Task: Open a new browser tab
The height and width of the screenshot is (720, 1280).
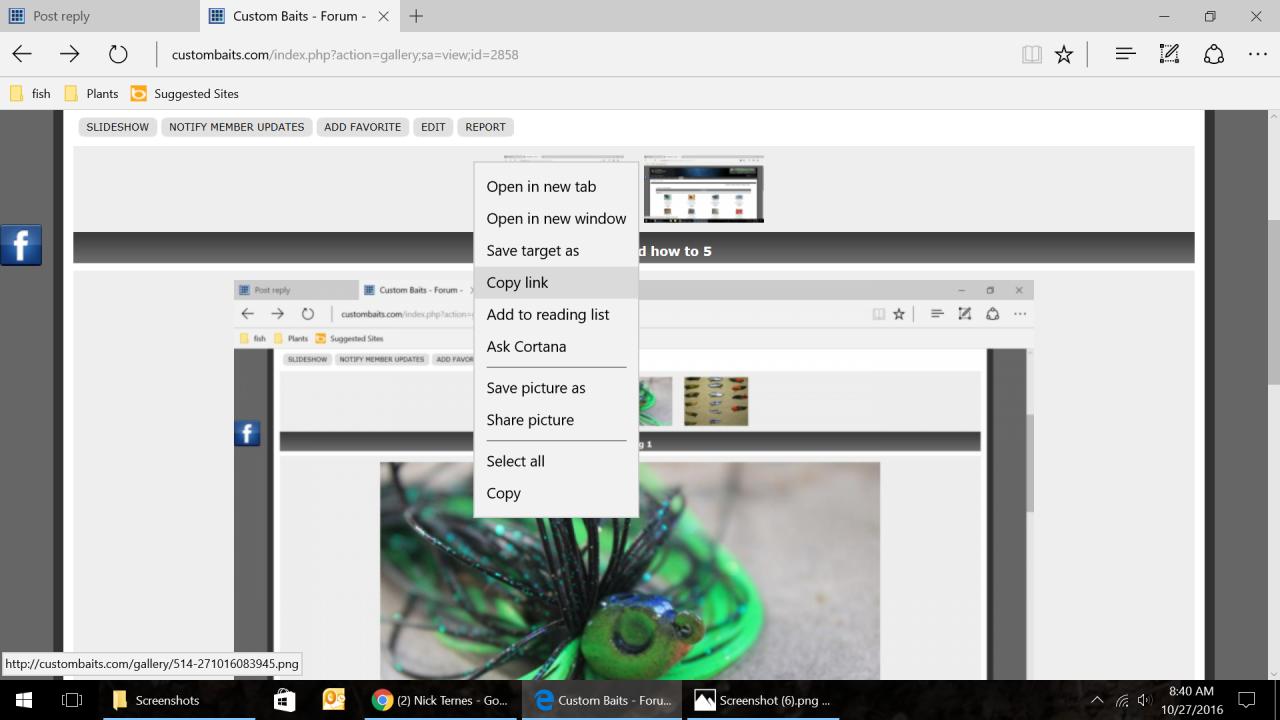Action: 416,16
